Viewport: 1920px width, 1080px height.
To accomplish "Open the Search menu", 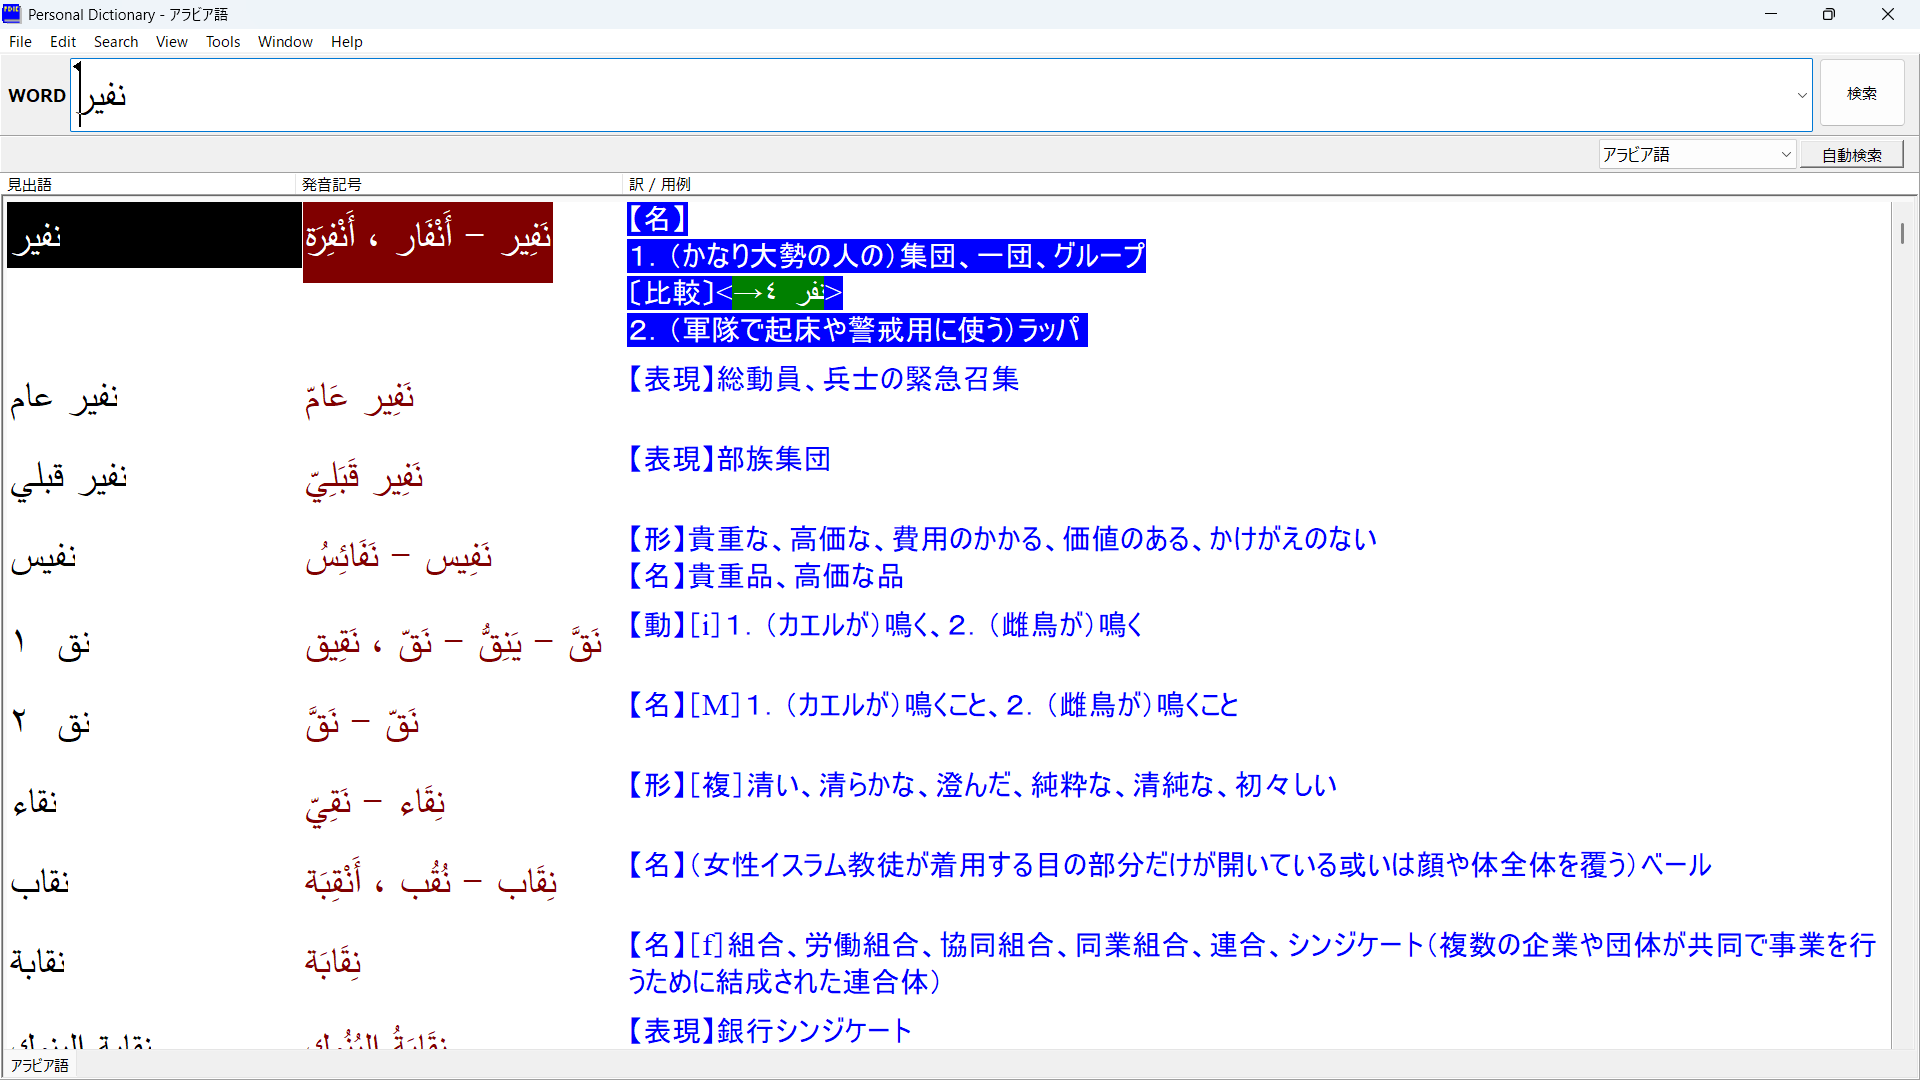I will 116,42.
